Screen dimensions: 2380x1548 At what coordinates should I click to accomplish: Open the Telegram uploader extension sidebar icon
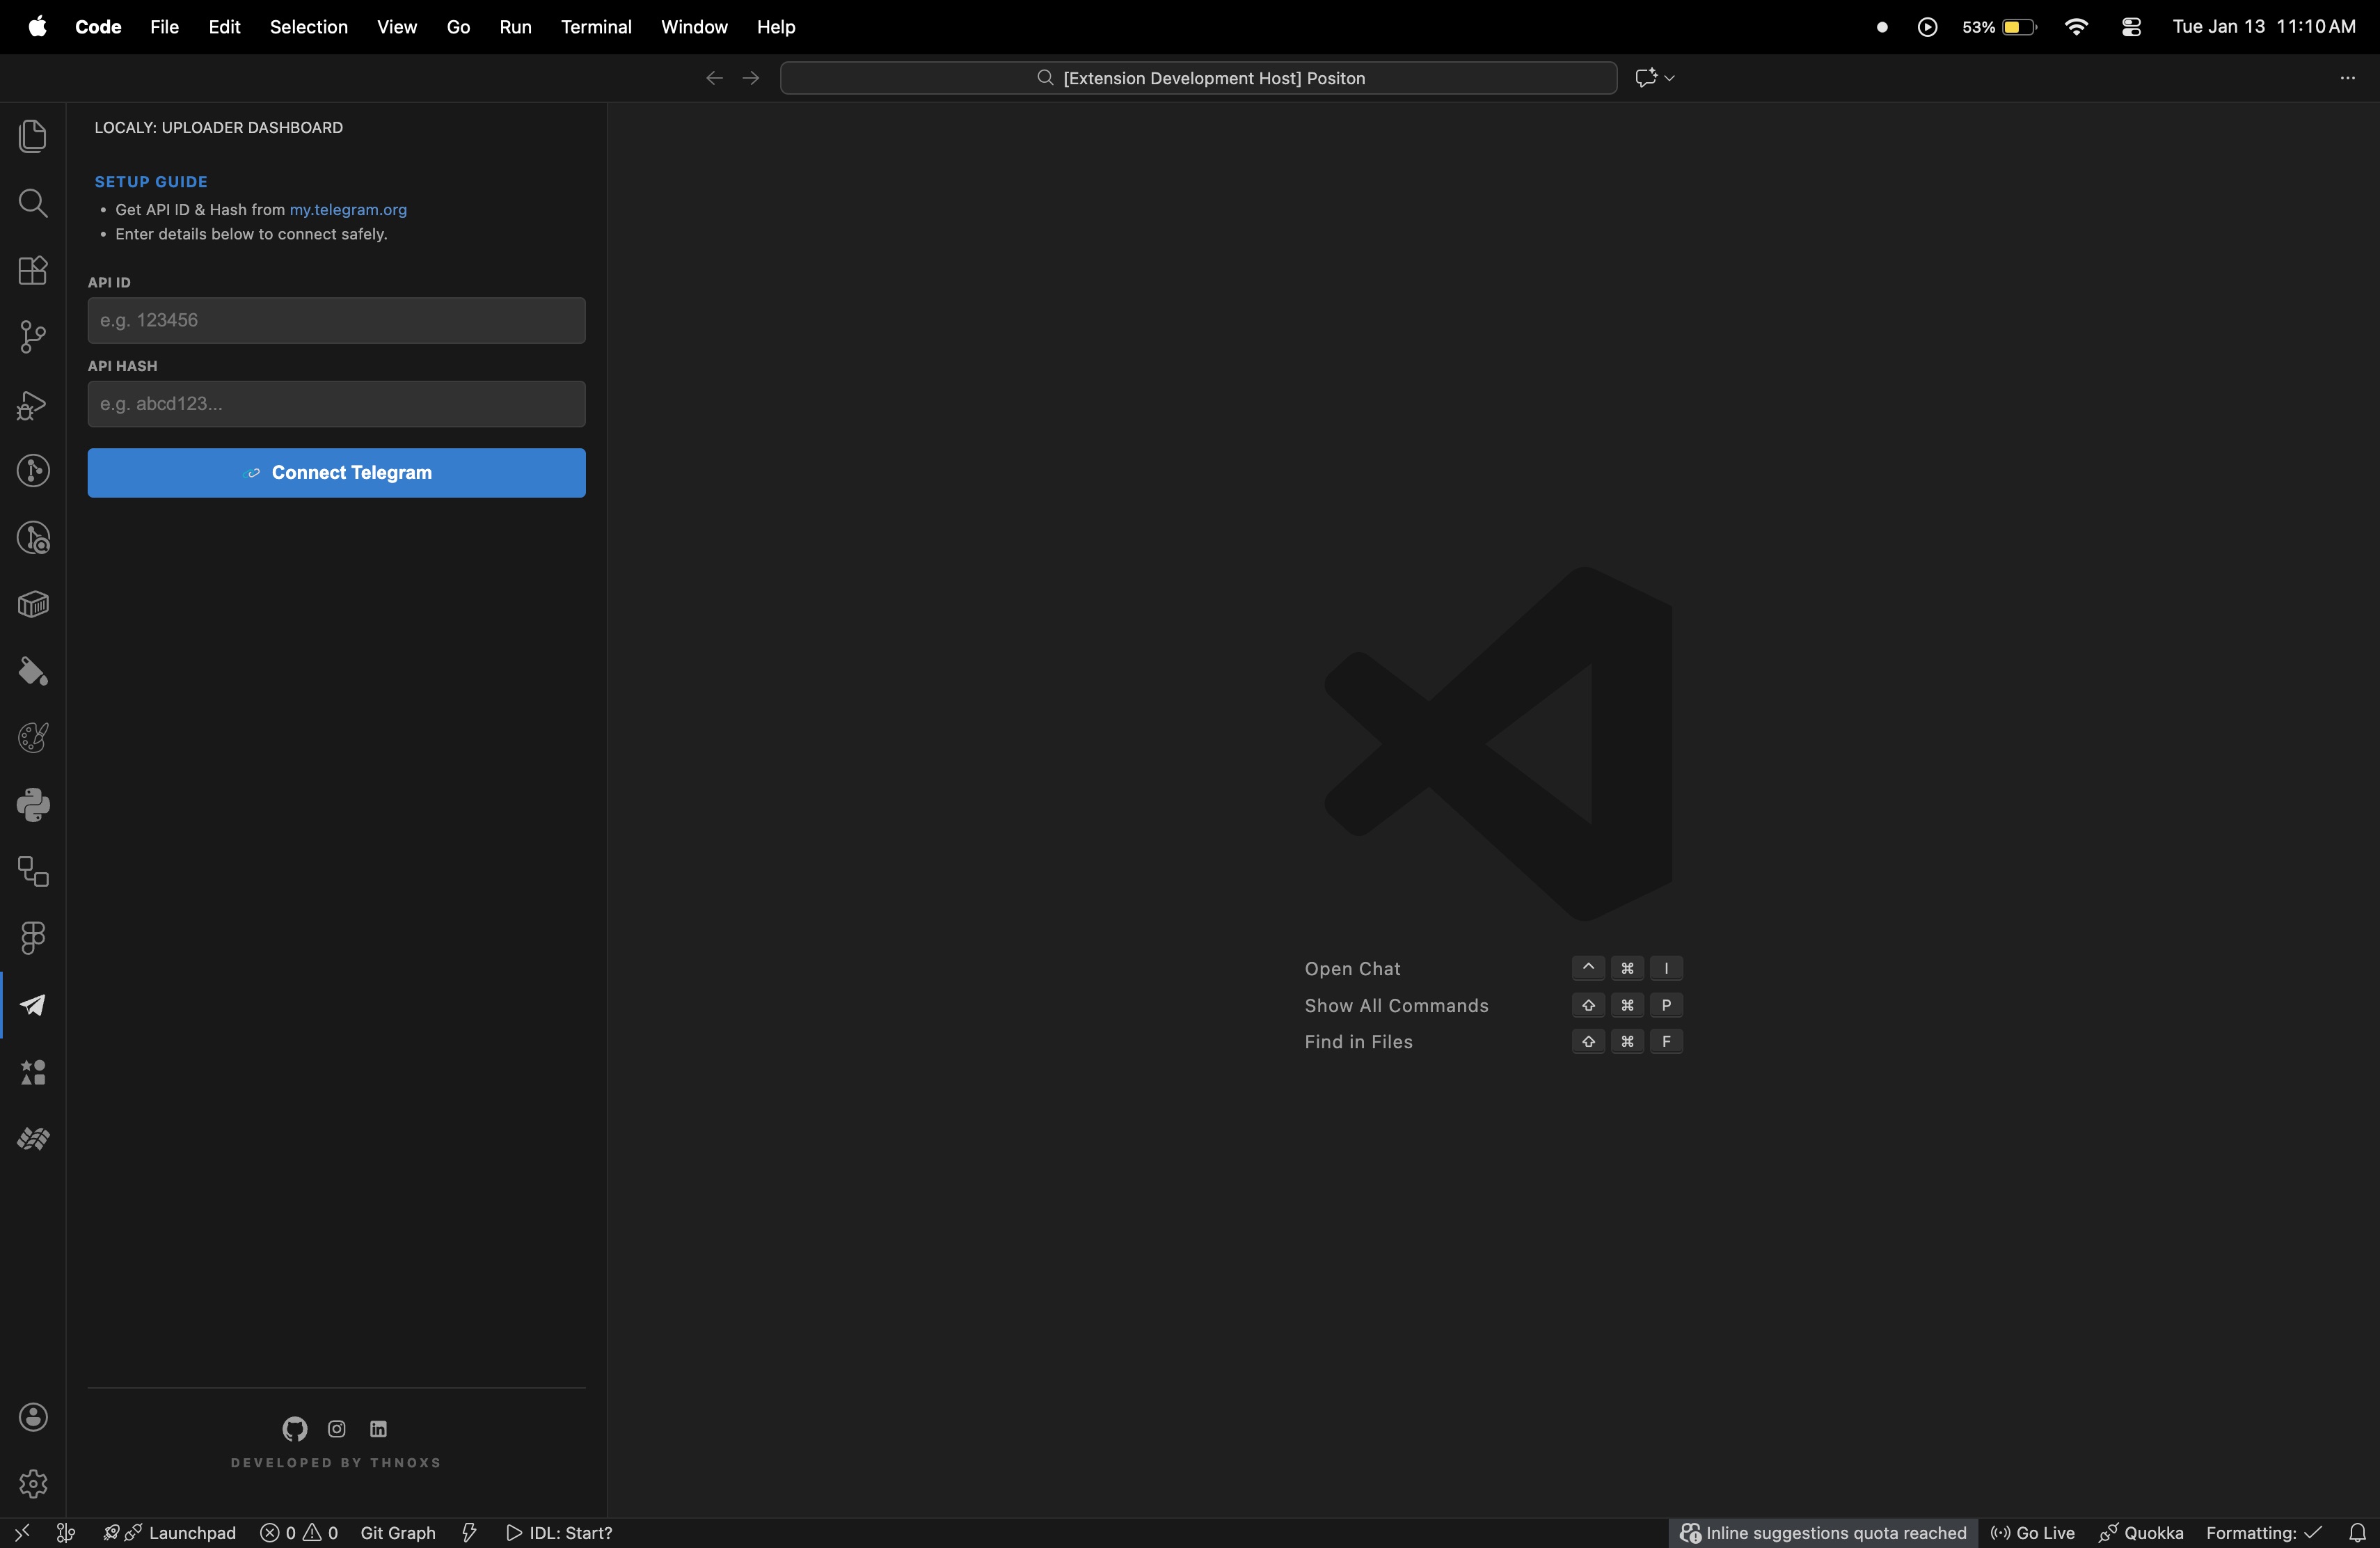[x=33, y=1005]
